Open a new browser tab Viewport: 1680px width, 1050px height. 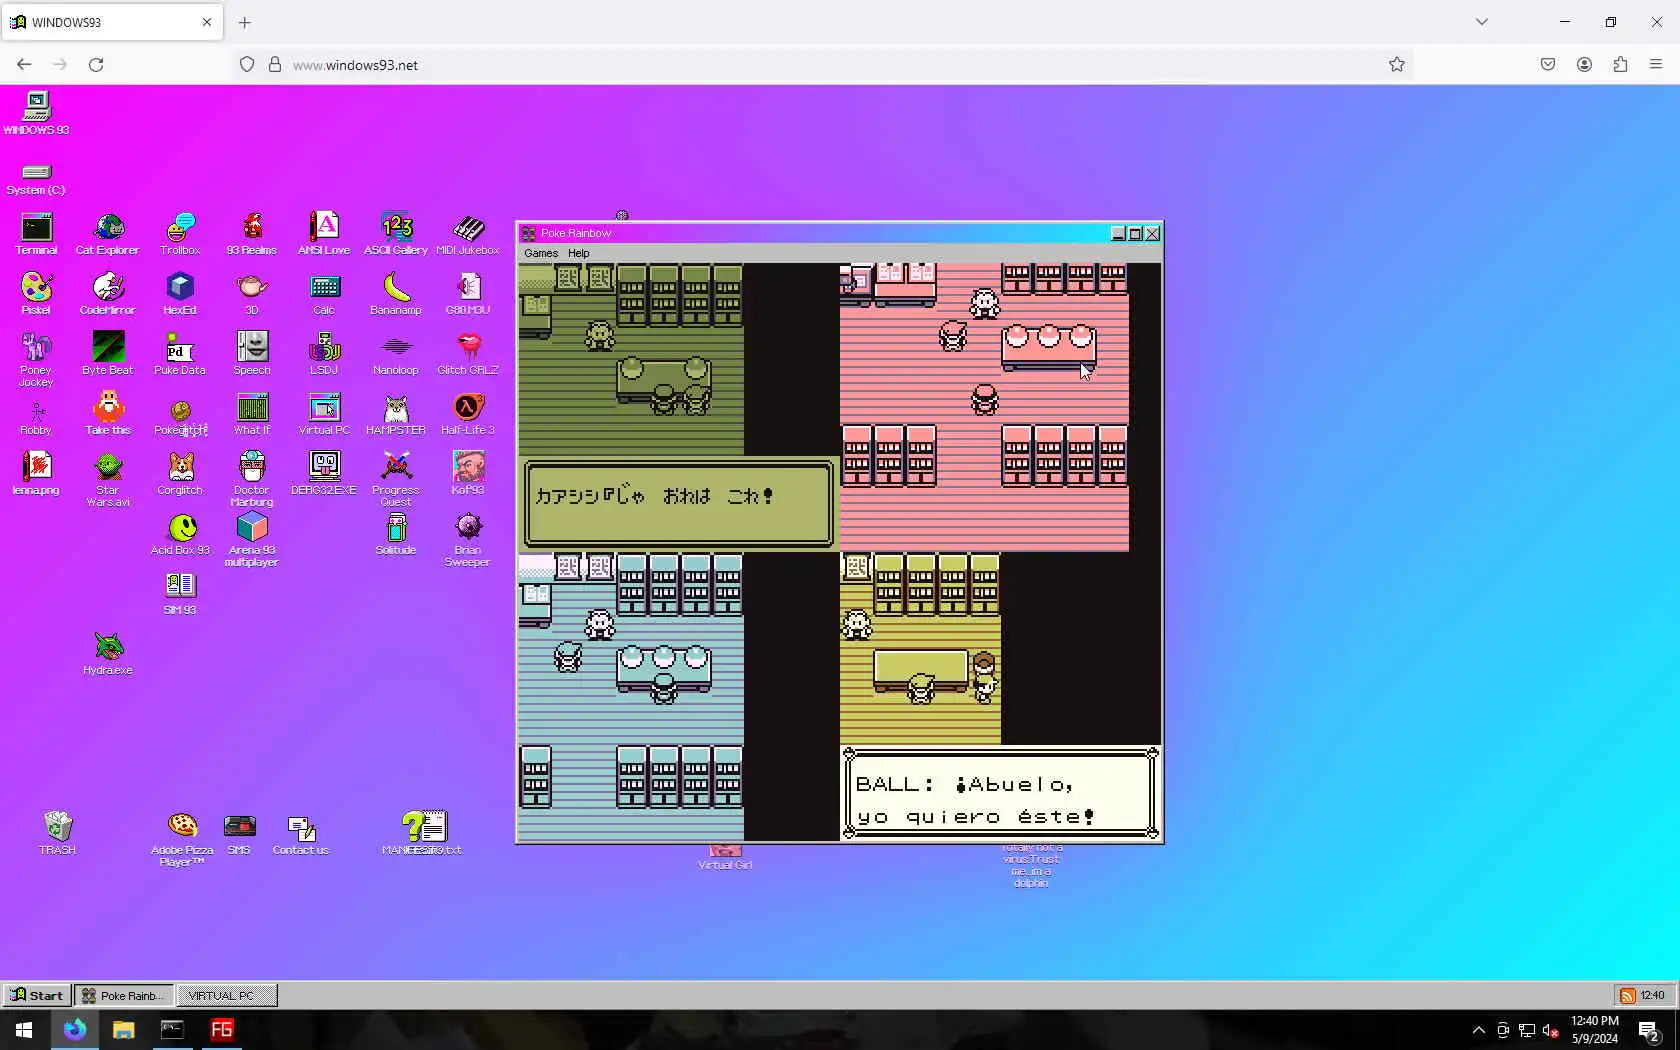pyautogui.click(x=245, y=22)
